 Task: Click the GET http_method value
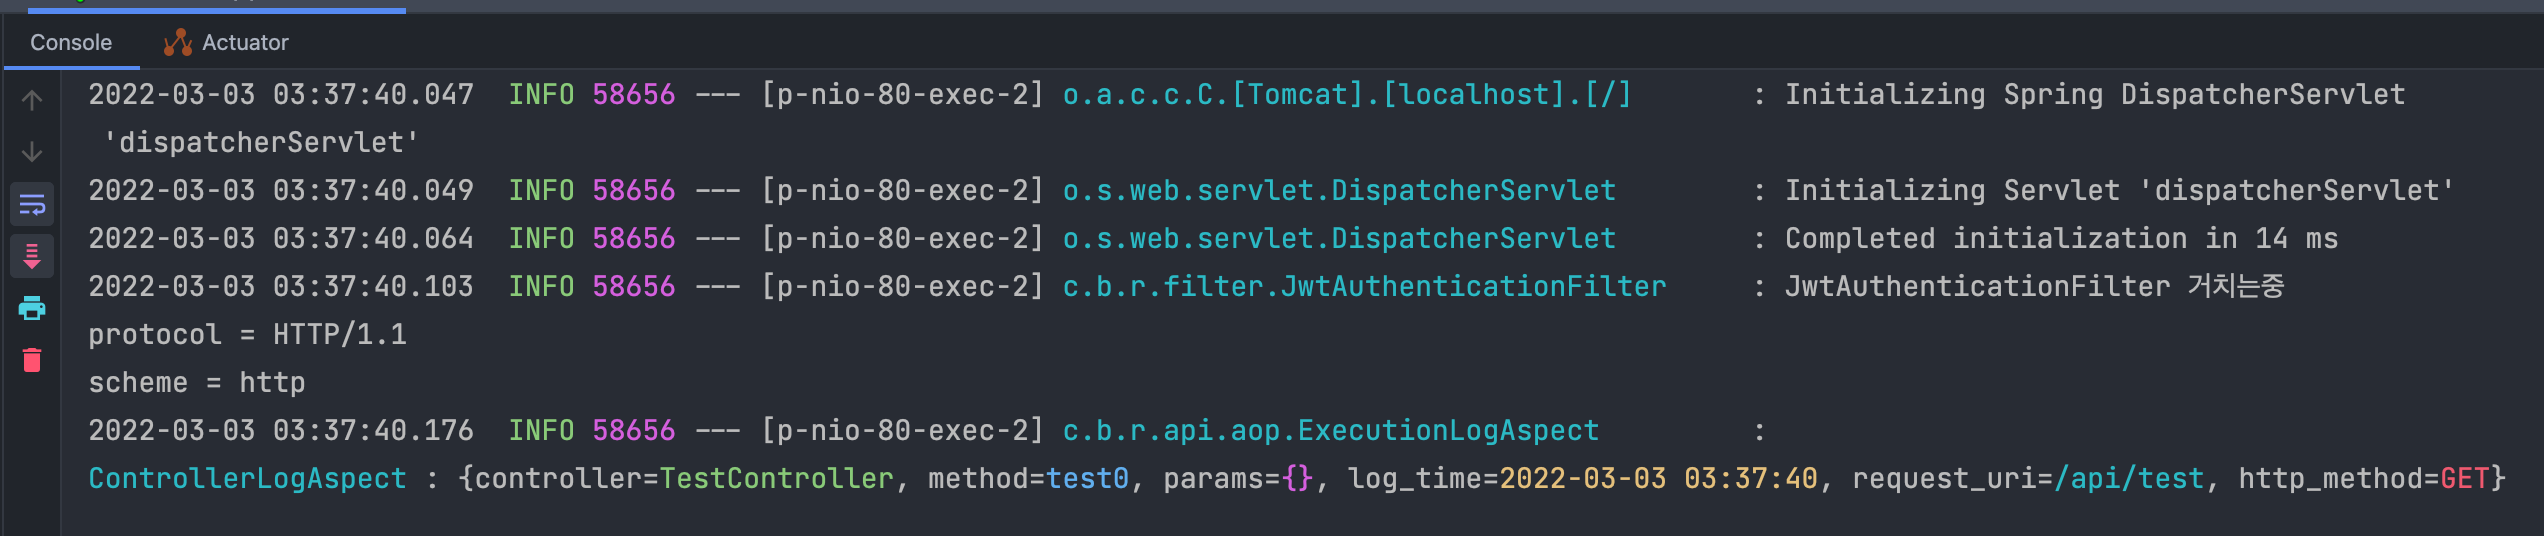2465,479
